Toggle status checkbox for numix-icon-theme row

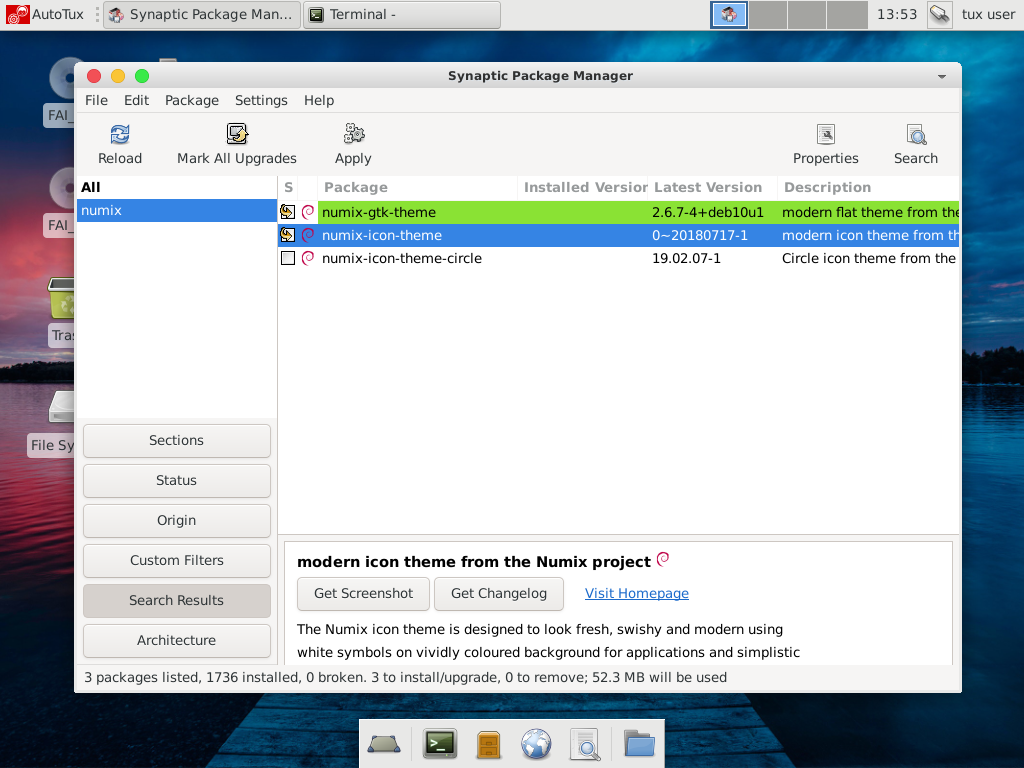pos(287,235)
